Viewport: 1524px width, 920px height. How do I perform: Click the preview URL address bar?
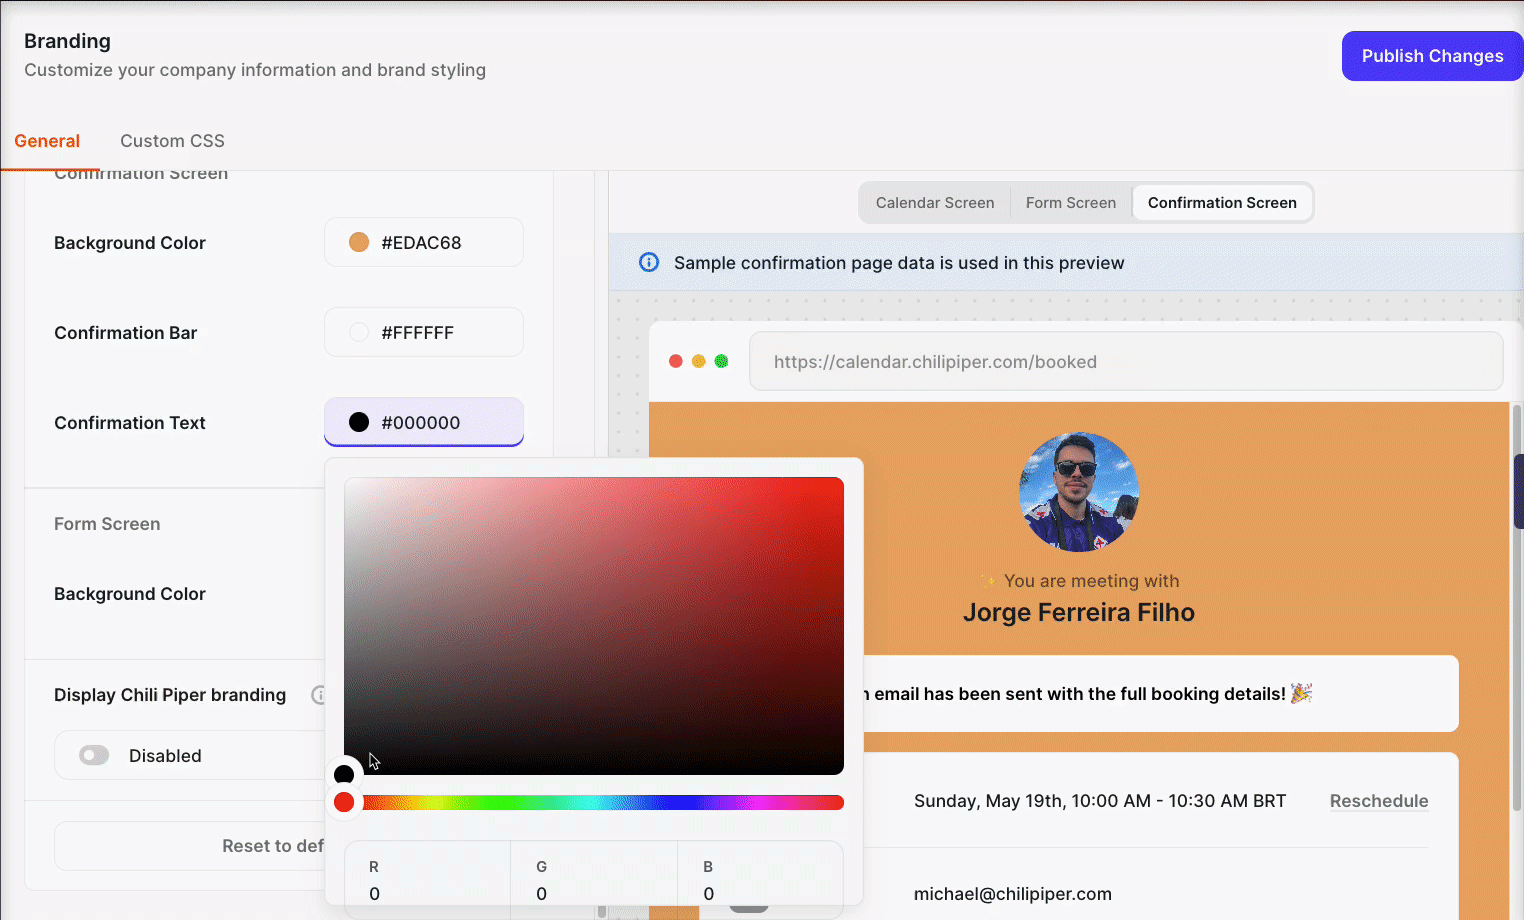(x=1126, y=361)
